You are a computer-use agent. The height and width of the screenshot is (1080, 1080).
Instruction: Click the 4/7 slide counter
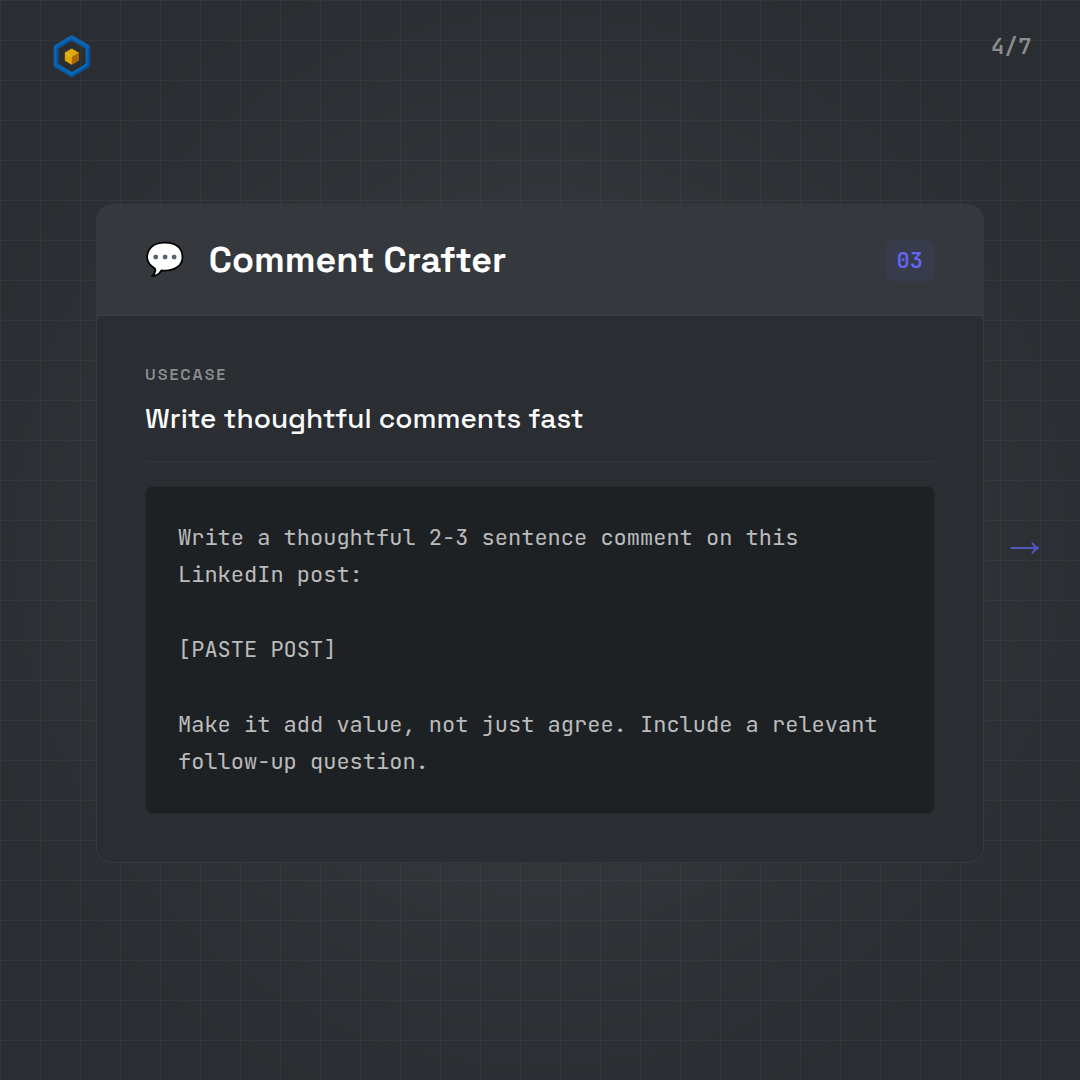1011,47
